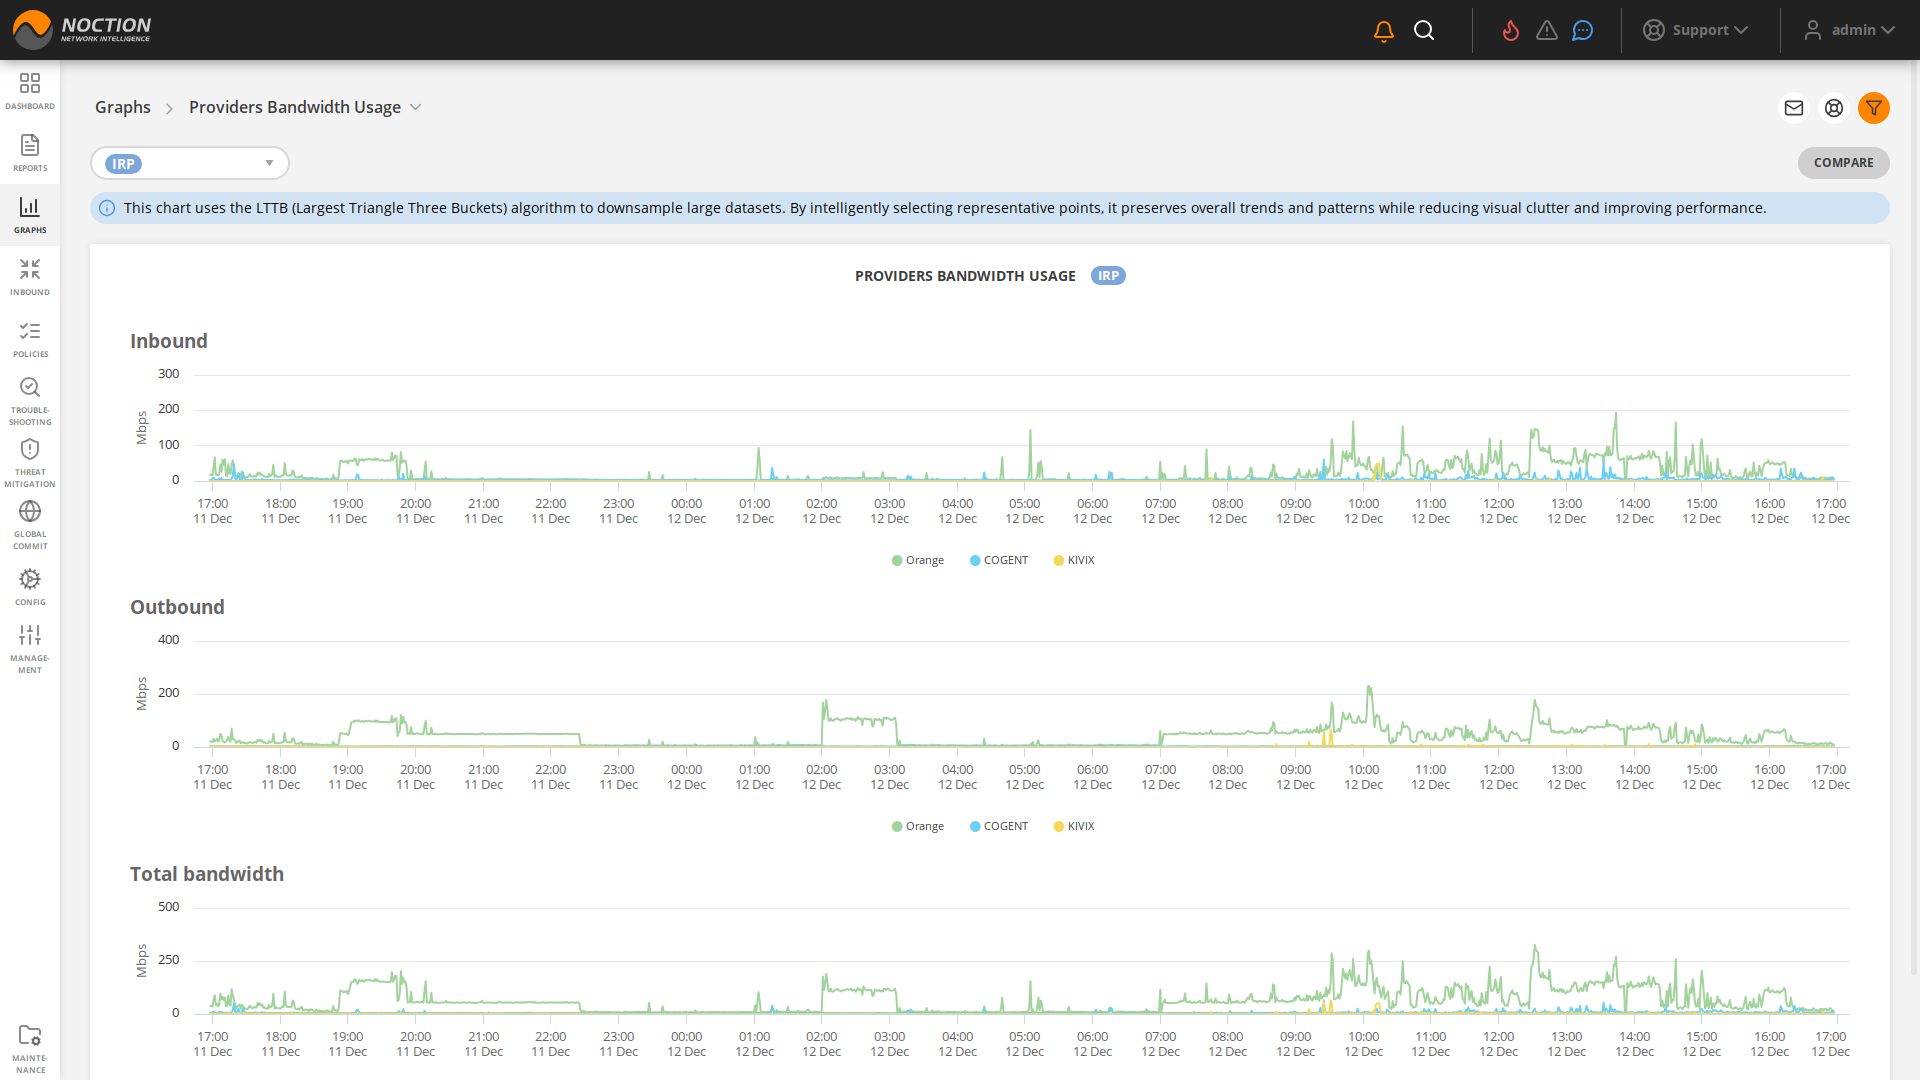Open the Inbound section in the sidebar

30,276
